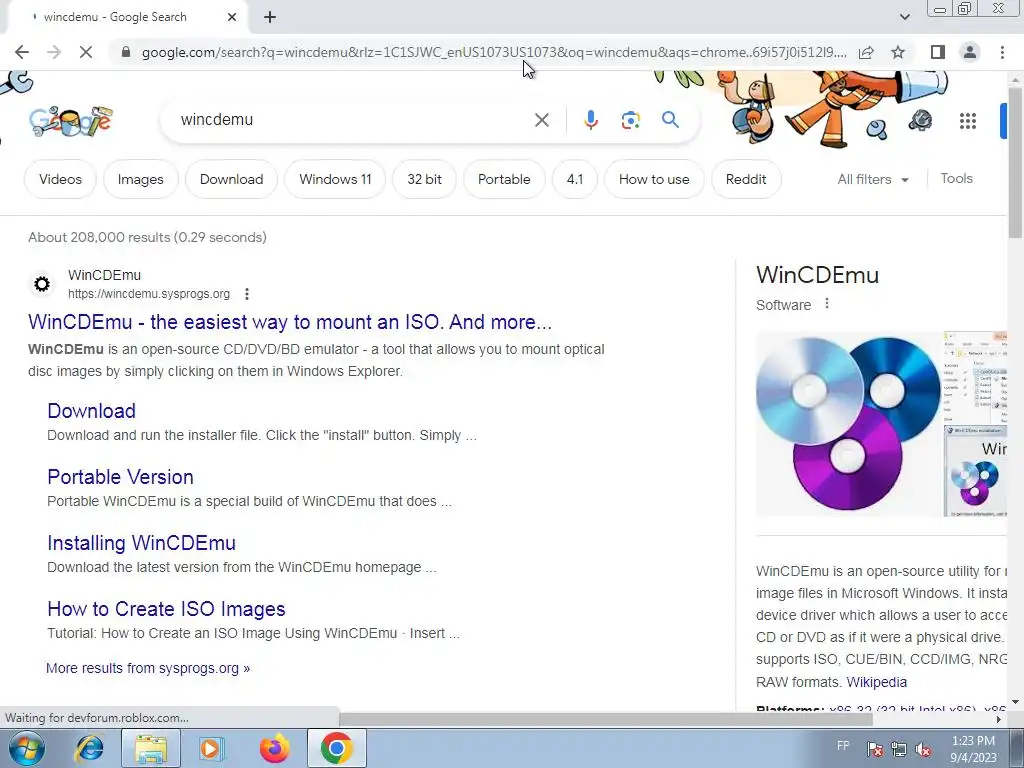The height and width of the screenshot is (768, 1024).
Task: Go back with the browser back arrow
Action: (x=22, y=52)
